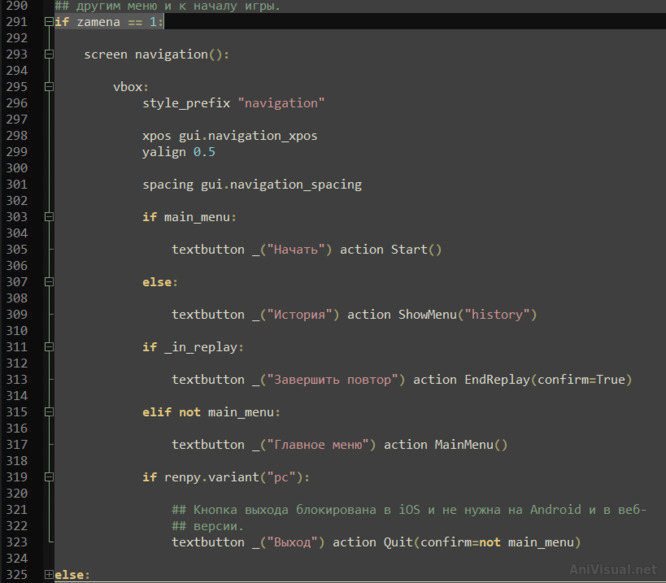
Task: Click line number 291 in the gutter
Action: (17, 22)
